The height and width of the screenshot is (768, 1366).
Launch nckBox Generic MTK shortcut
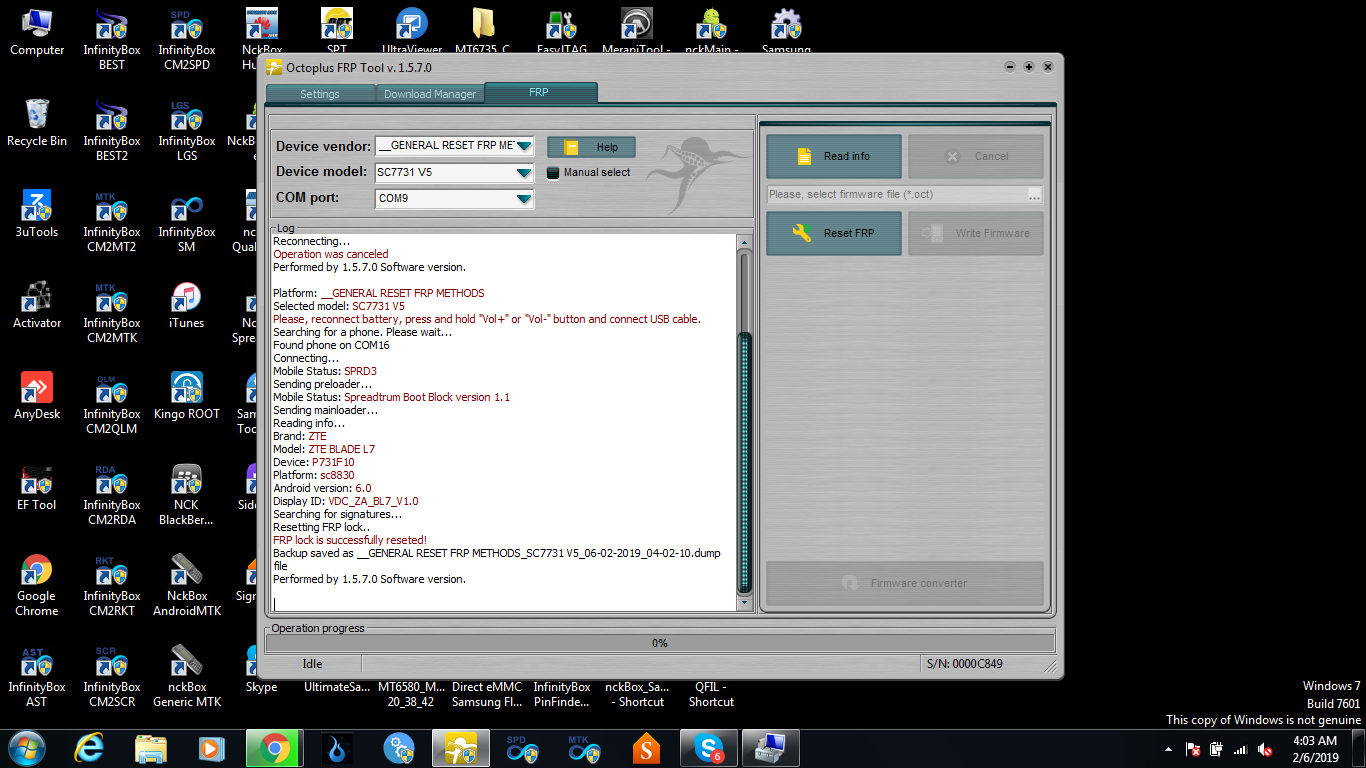coord(187,676)
